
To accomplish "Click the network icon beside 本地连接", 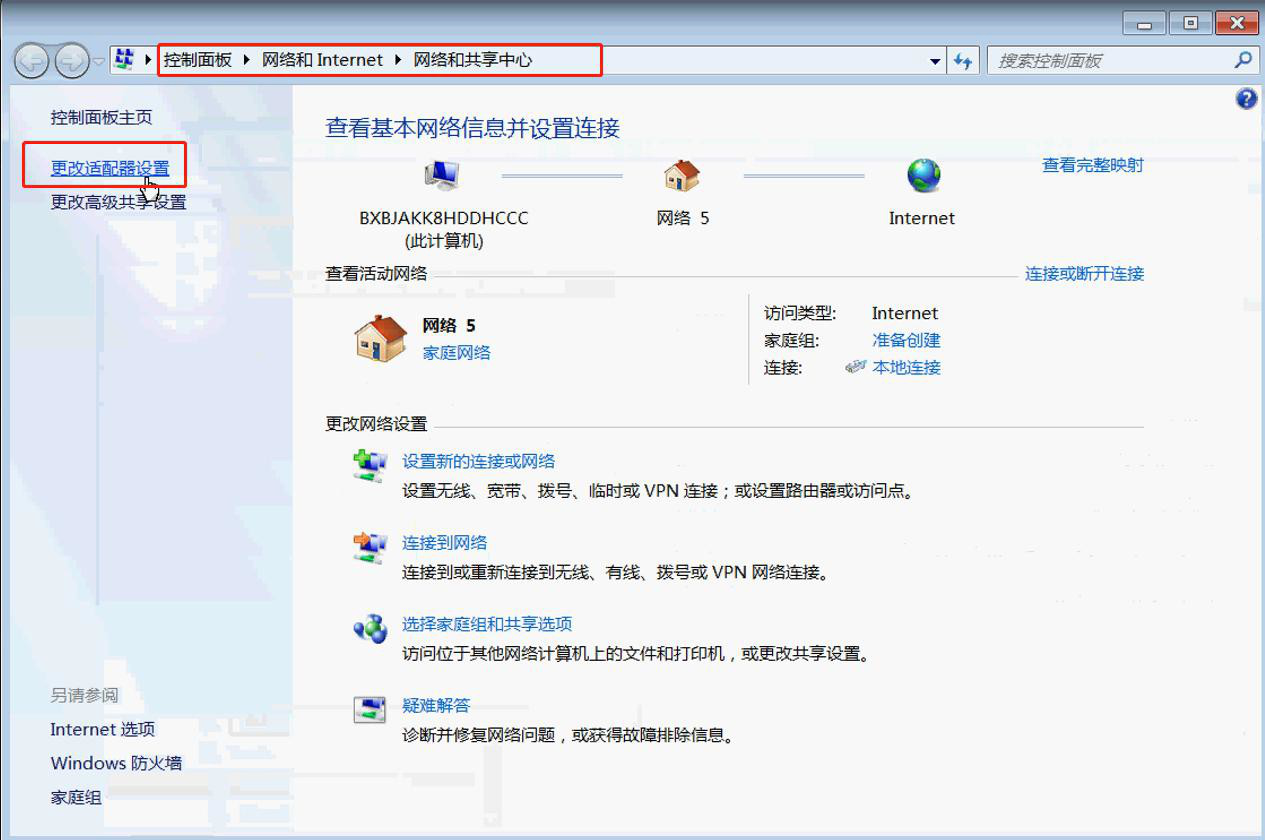I will point(856,366).
